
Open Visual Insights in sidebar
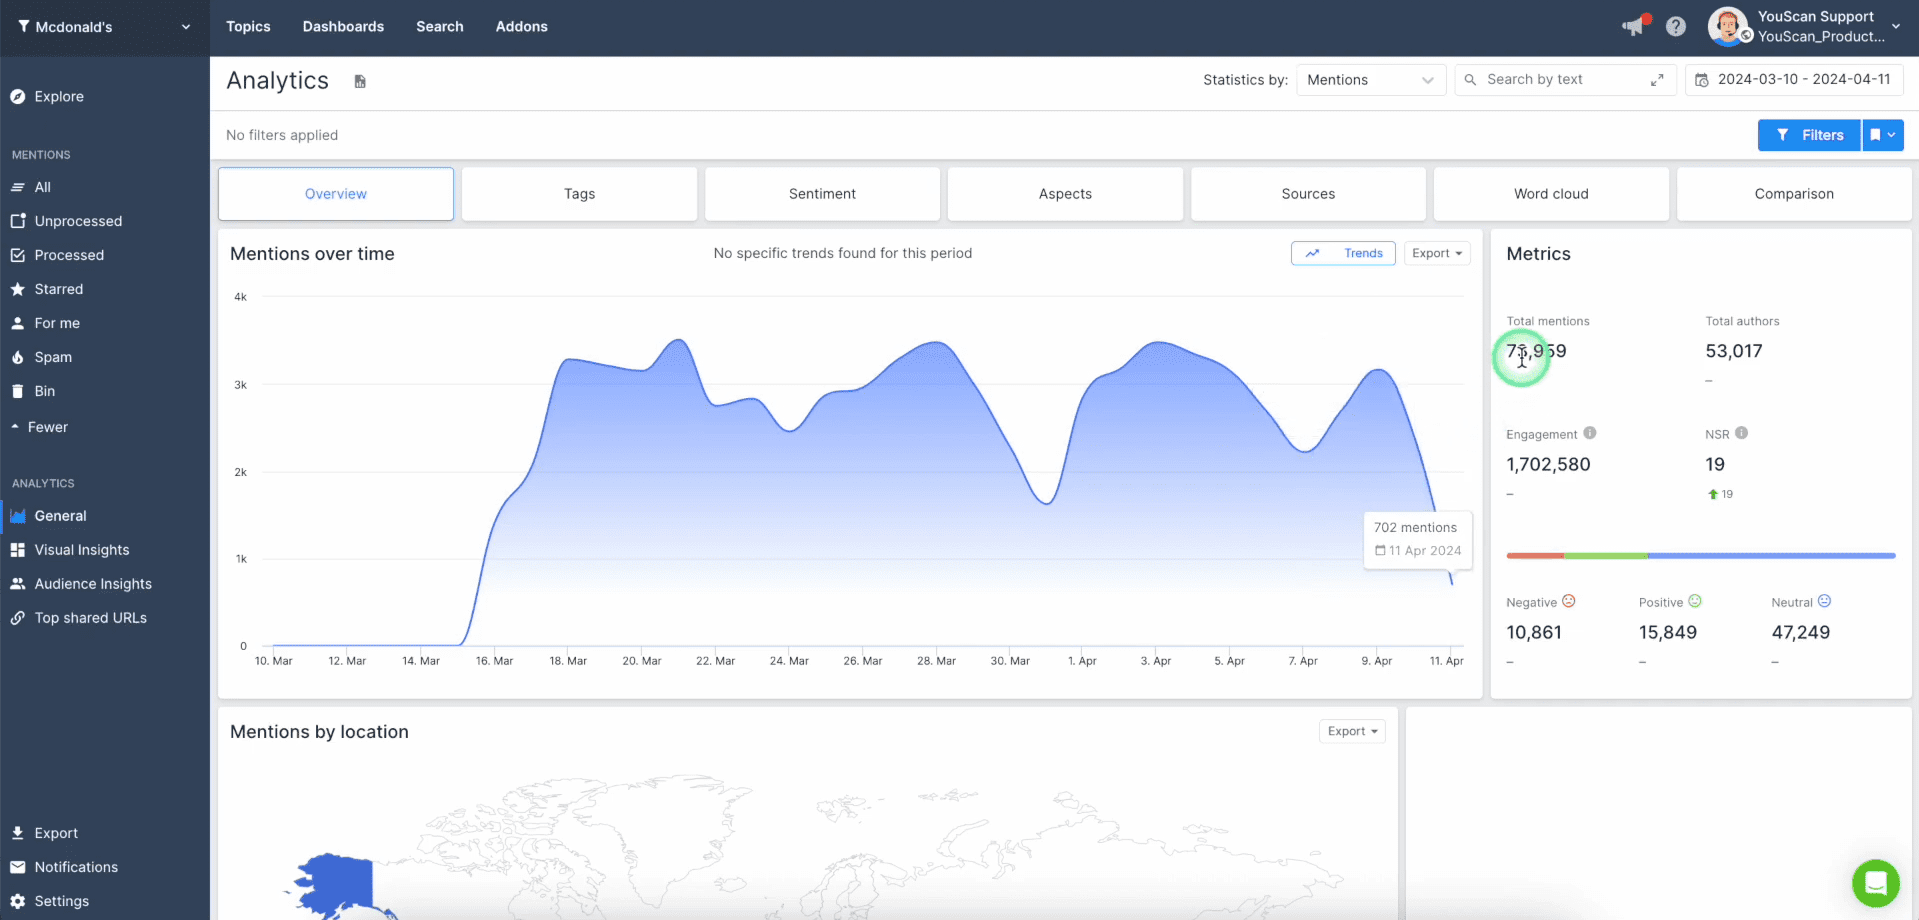pyautogui.click(x=82, y=550)
